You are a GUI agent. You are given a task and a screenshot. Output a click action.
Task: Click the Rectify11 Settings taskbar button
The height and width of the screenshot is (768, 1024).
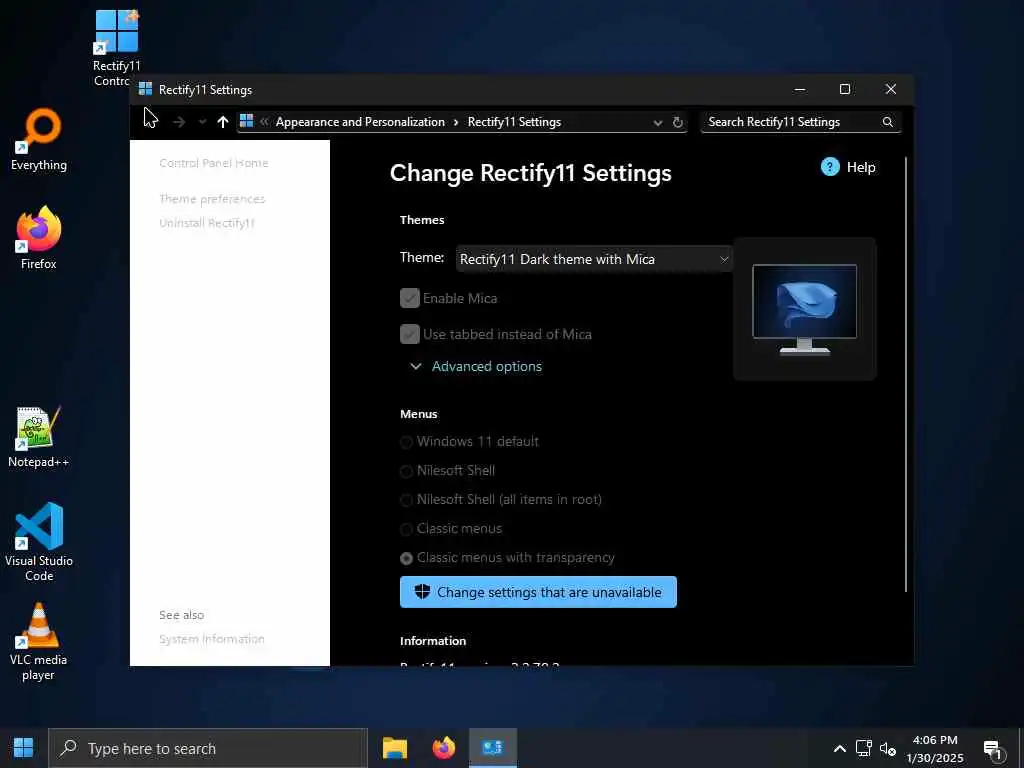coord(492,748)
